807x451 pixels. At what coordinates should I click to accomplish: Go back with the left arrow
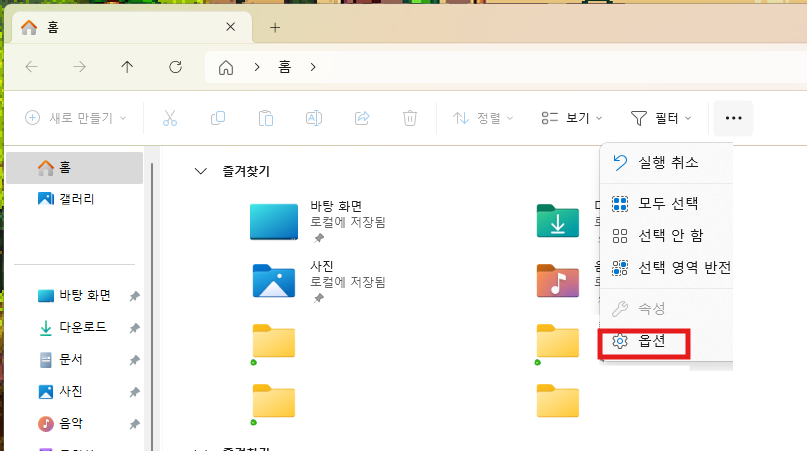pos(32,67)
